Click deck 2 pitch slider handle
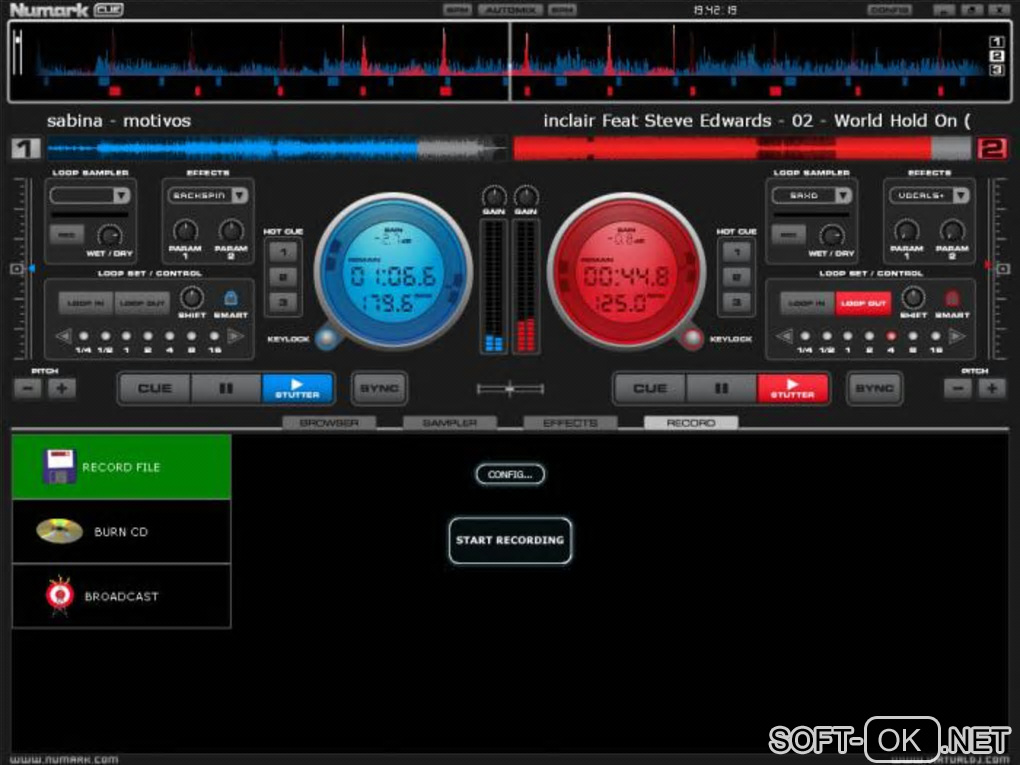The width and height of the screenshot is (1020, 765). click(x=1002, y=269)
